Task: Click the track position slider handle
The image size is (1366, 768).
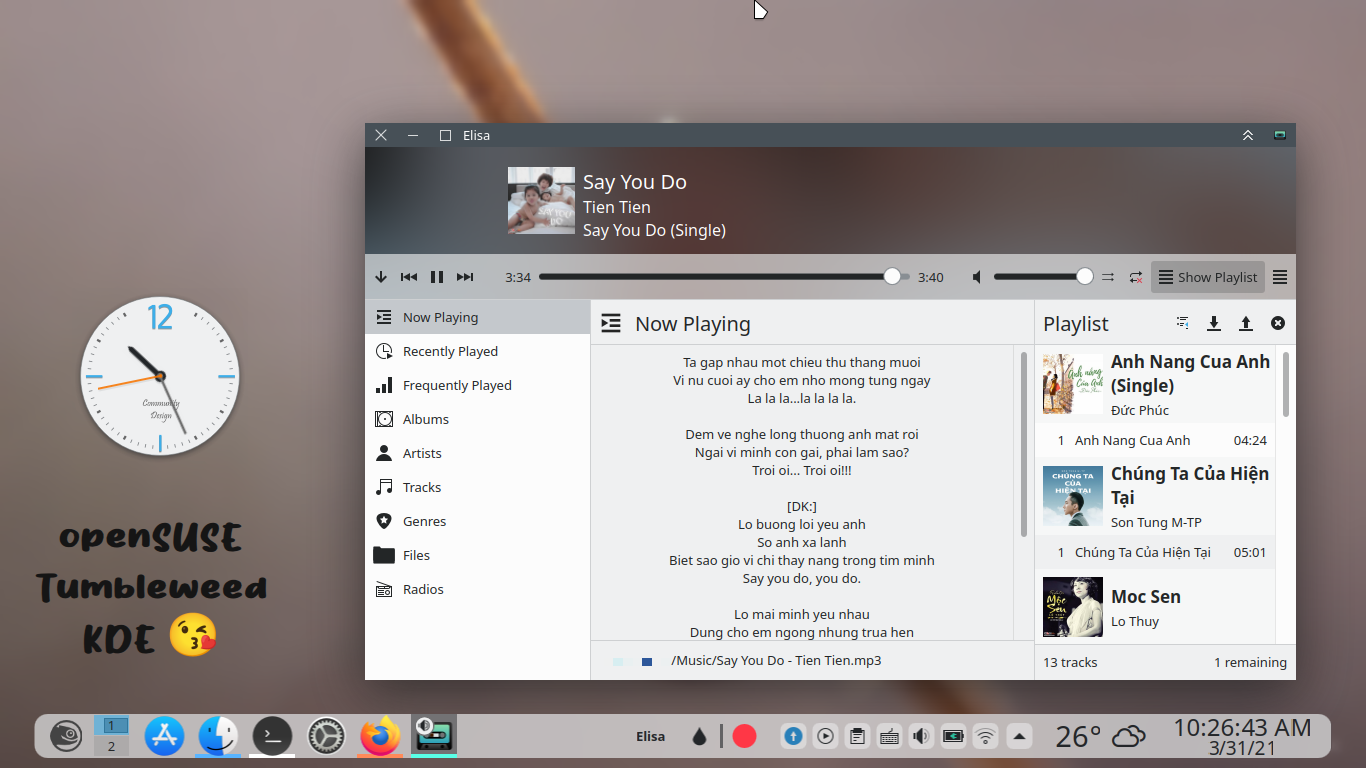Action: 892,276
